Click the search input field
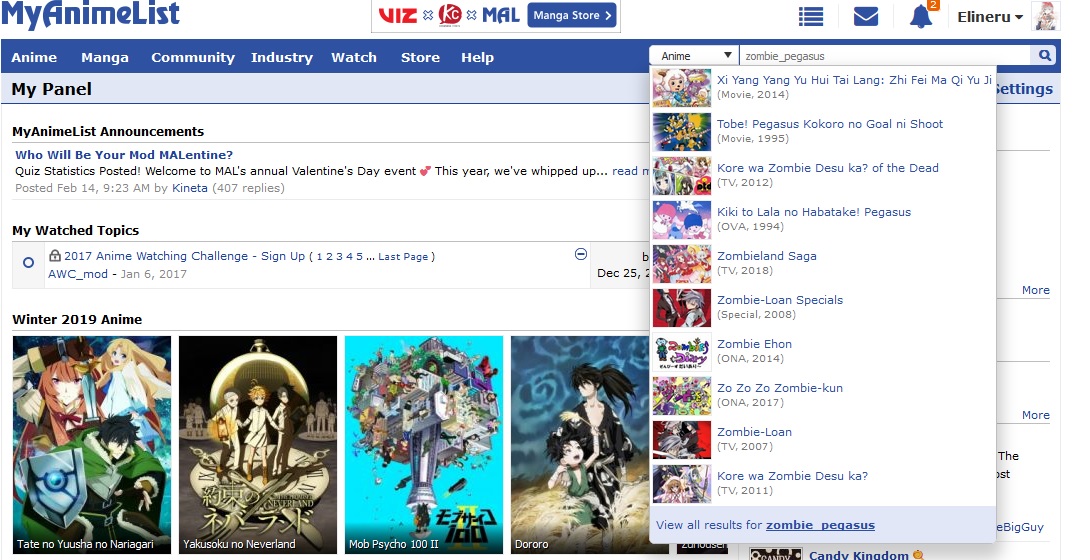The height and width of the screenshot is (560, 1090). 884,56
